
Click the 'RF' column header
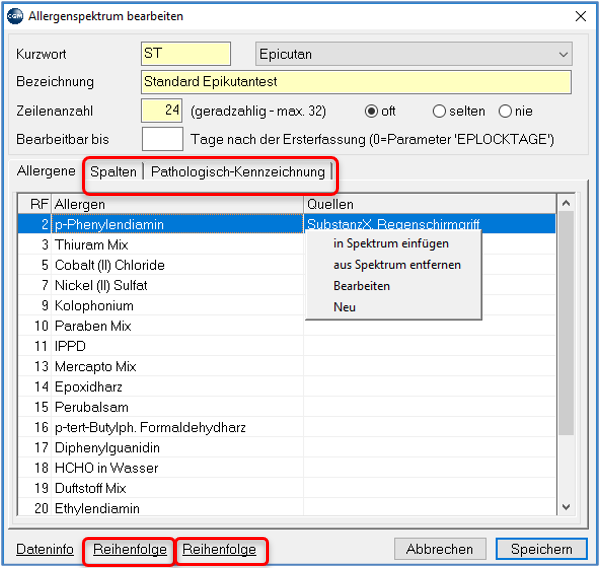[35, 204]
